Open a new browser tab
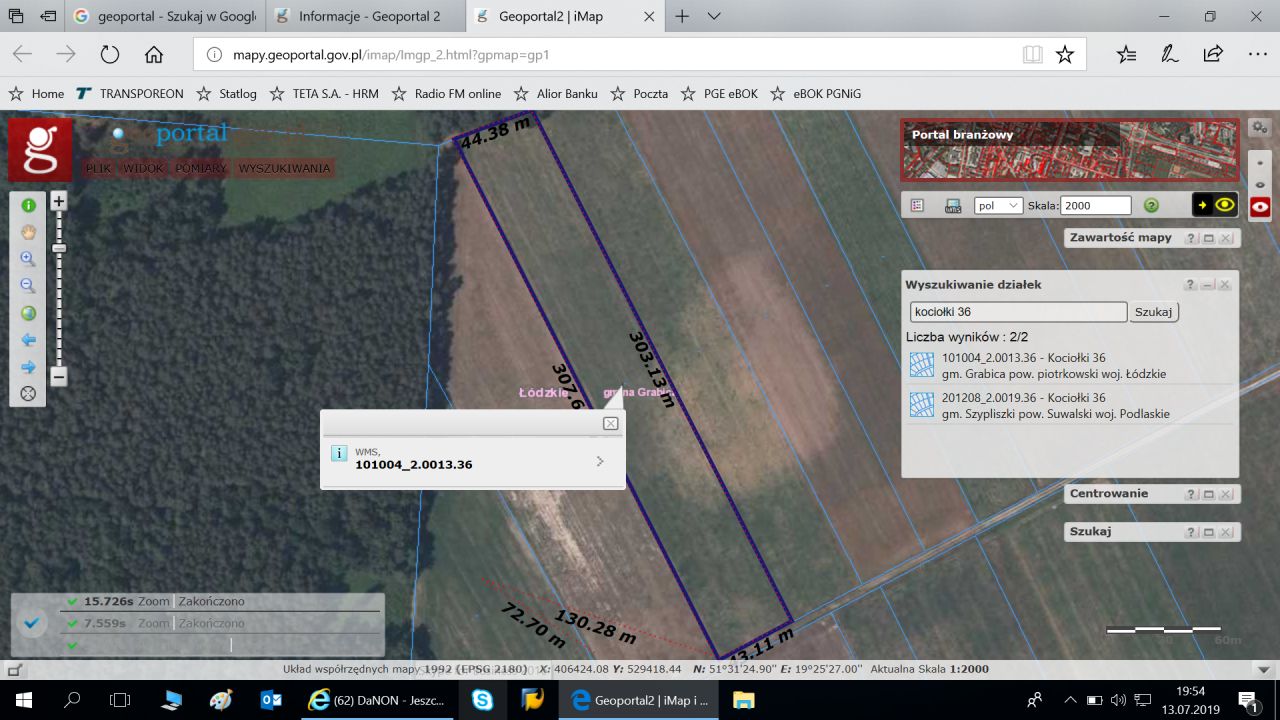The width and height of the screenshot is (1280, 720). pyautogui.click(x=682, y=17)
